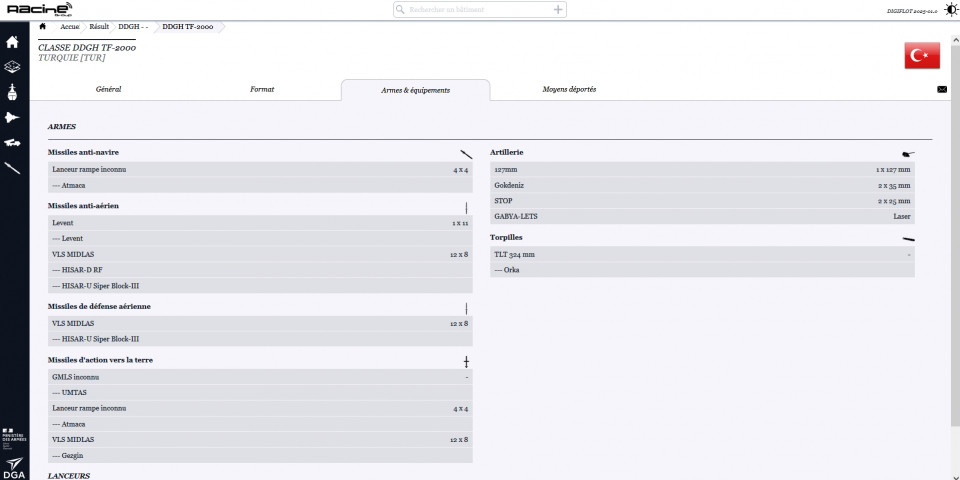Click the vertical page scrollbar
Screen dimensions: 960x480
click(954, 250)
